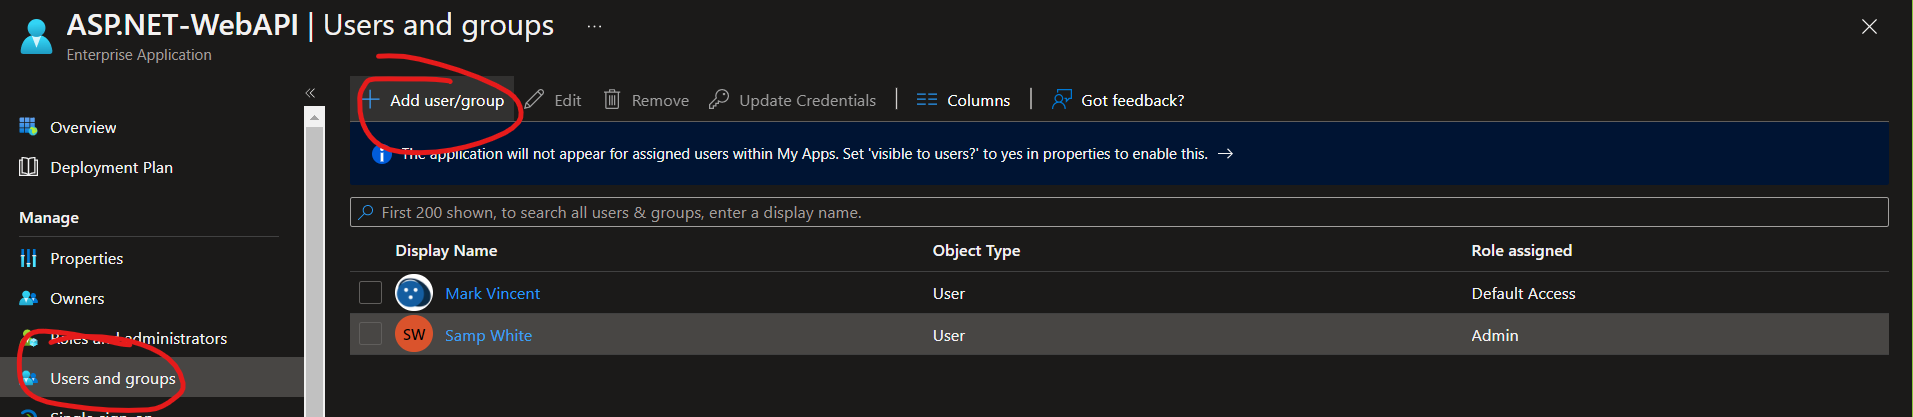The image size is (1913, 417).
Task: Open Properties in the sidebar
Action: tap(87, 258)
